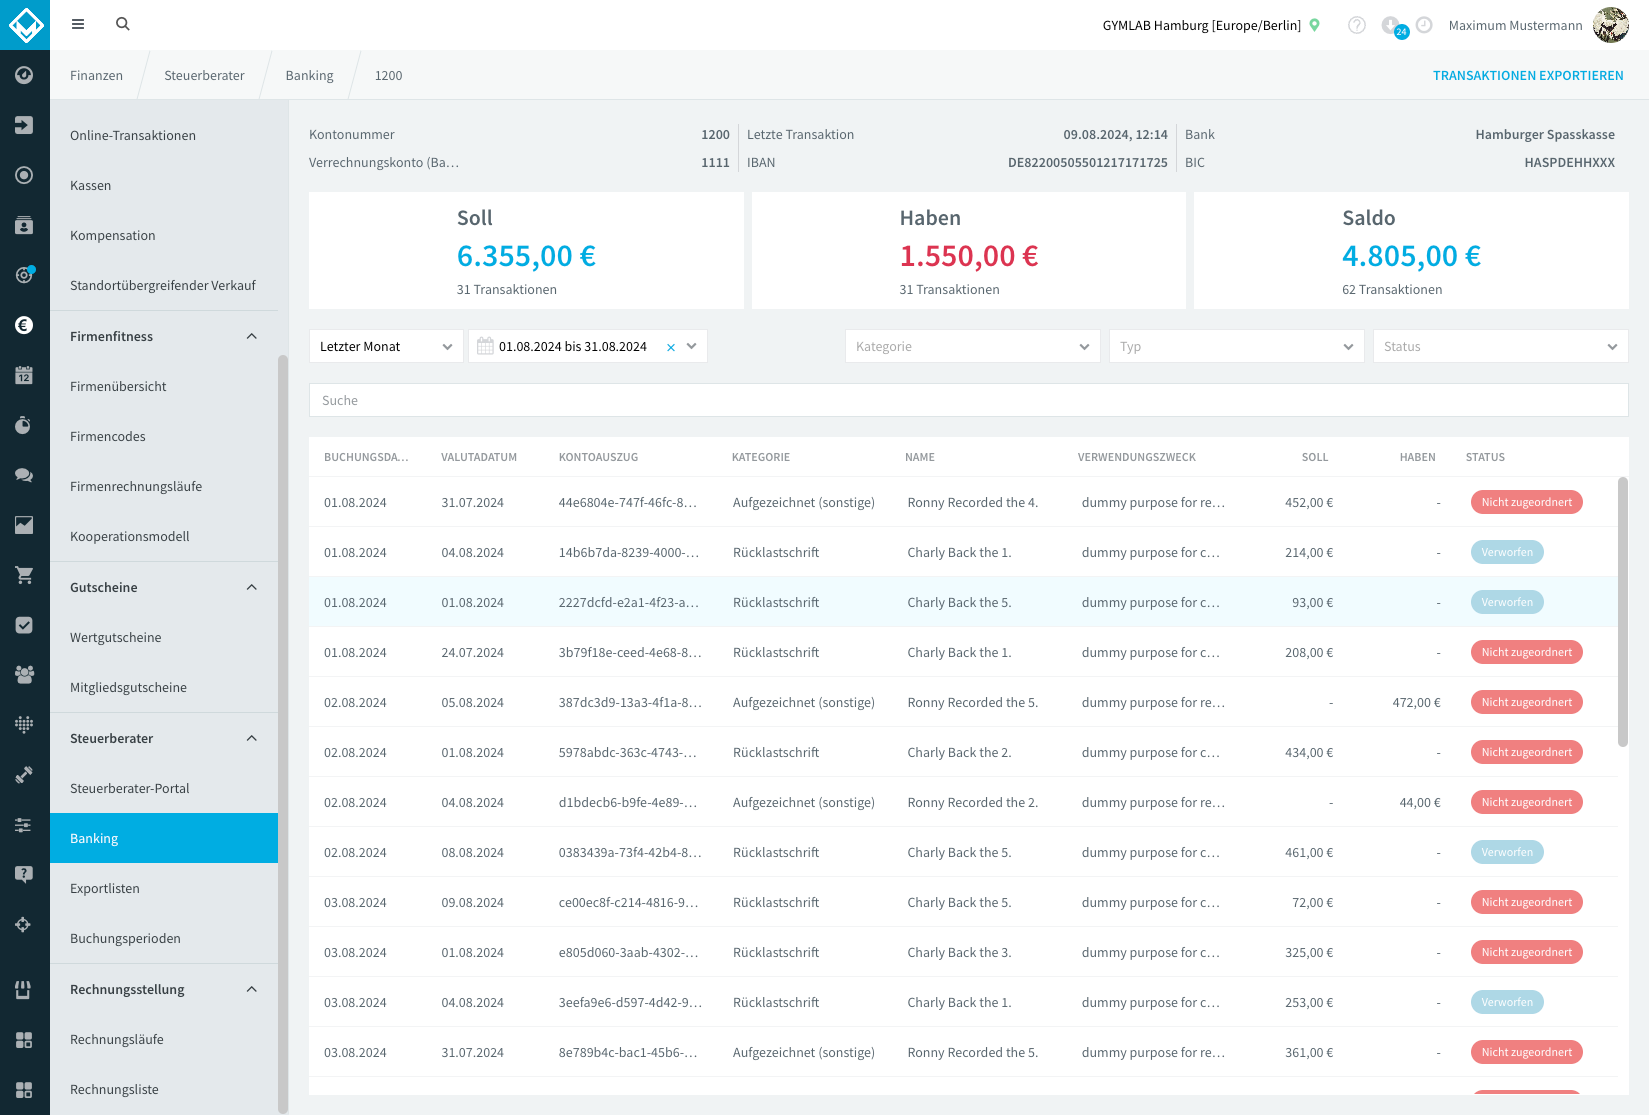Open the Status filter dropdown
Image resolution: width=1649 pixels, height=1115 pixels.
point(1500,346)
